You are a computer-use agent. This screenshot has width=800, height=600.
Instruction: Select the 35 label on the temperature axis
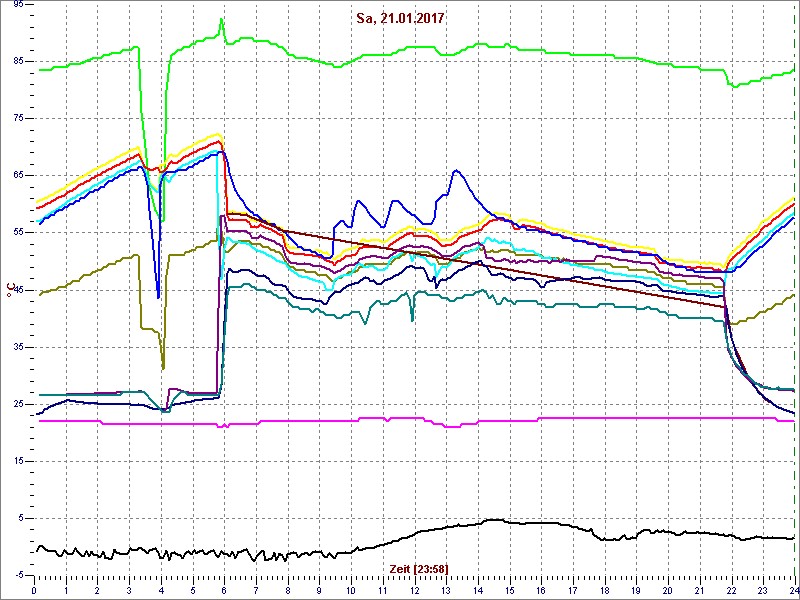click(18, 347)
